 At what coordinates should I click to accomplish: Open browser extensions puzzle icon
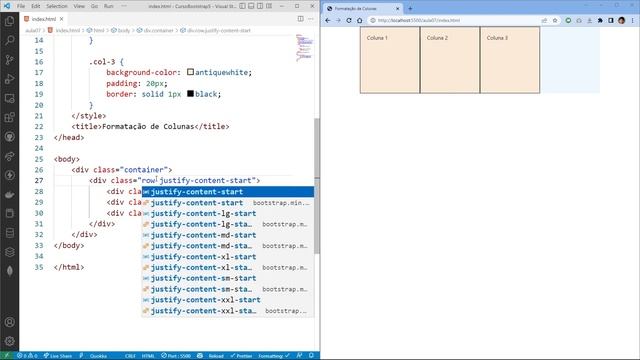click(600, 20)
